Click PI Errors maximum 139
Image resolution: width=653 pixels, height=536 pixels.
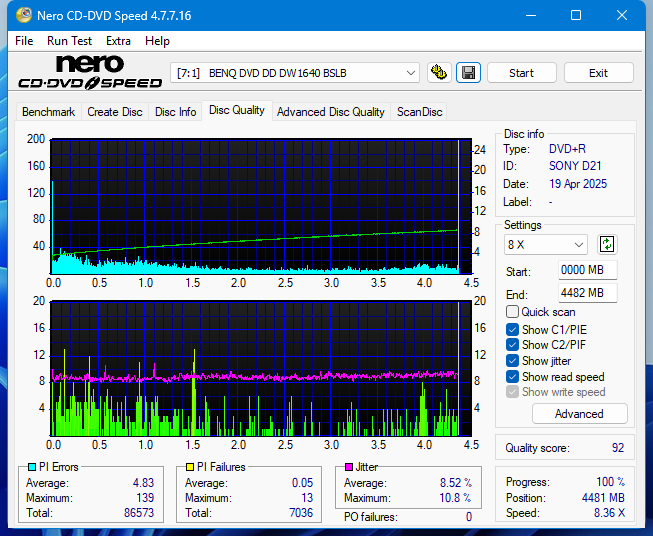[x=145, y=498]
